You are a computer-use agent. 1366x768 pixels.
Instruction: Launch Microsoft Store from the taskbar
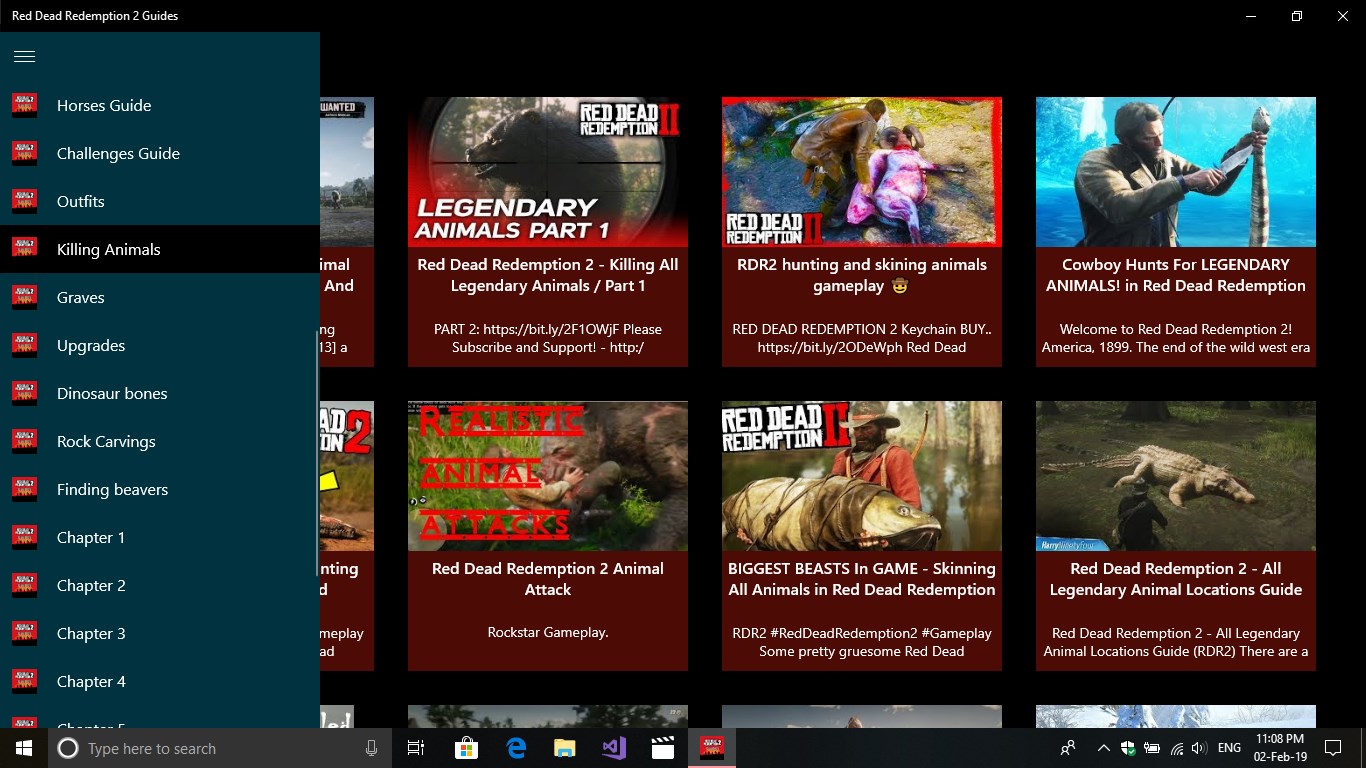point(466,748)
